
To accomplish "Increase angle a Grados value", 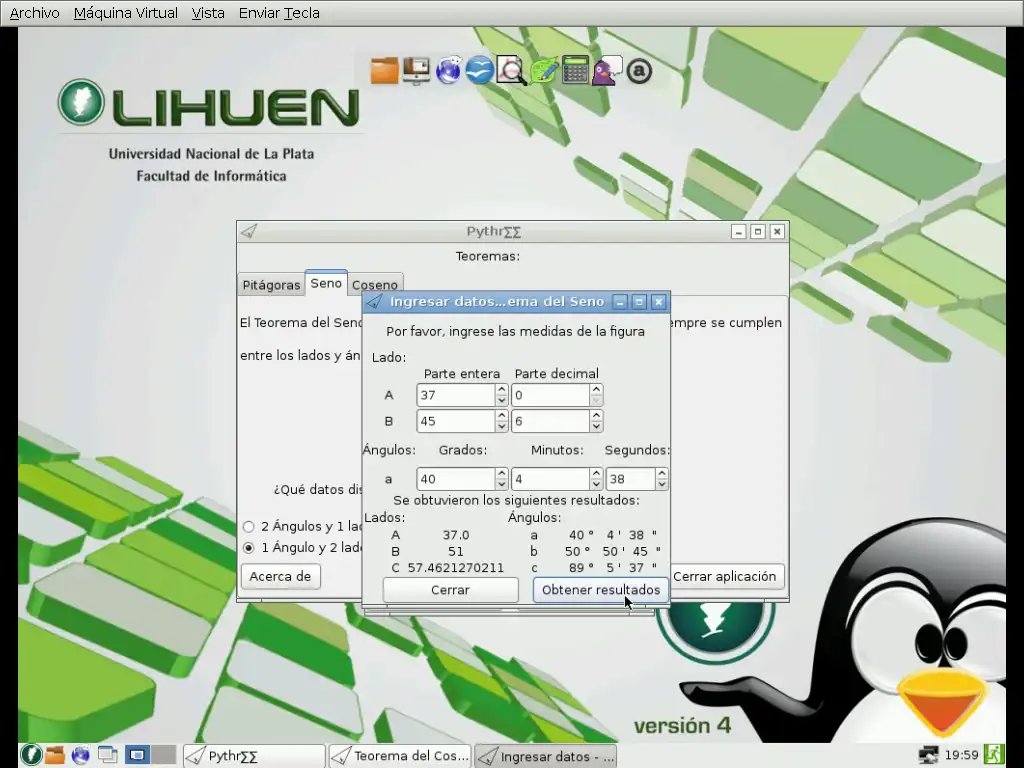I will pyautogui.click(x=502, y=473).
